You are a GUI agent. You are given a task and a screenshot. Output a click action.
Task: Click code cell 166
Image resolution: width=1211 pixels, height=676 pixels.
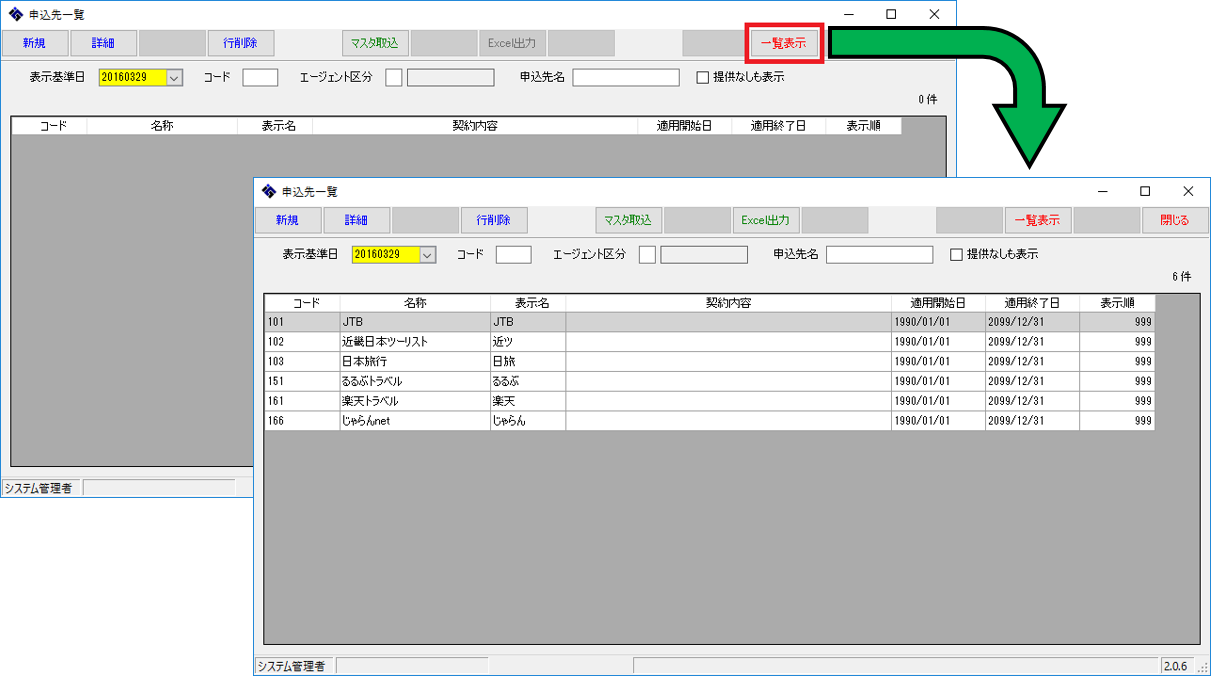302,421
